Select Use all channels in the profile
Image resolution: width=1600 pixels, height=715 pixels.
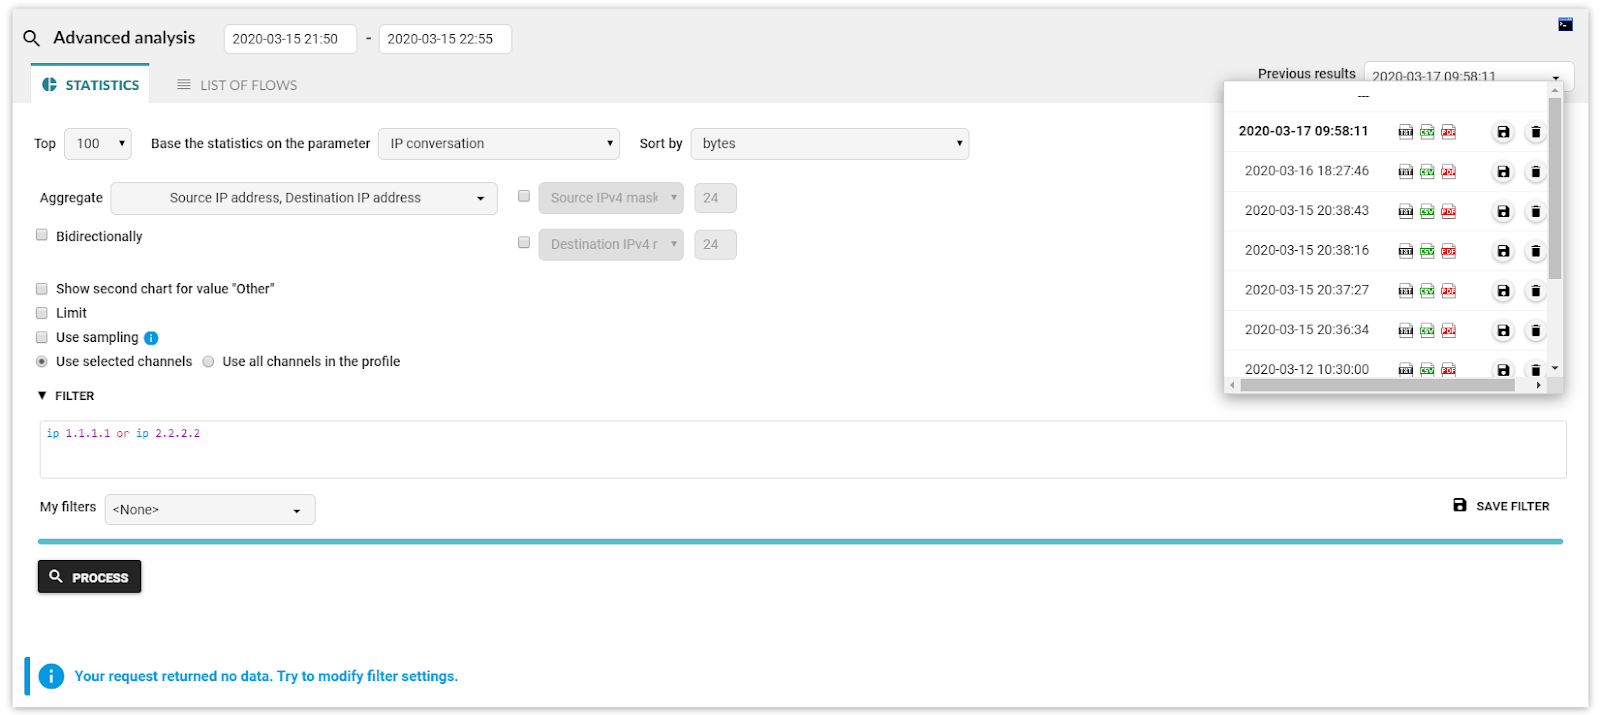pos(208,362)
